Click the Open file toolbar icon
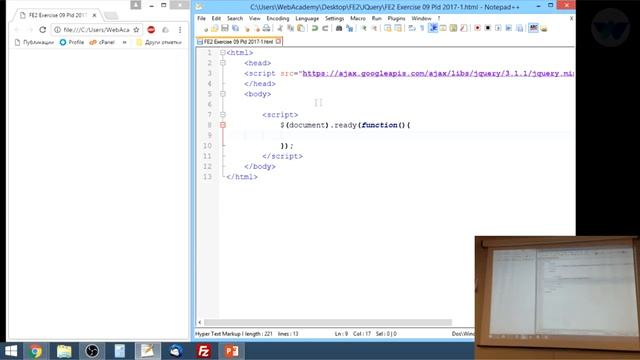The width and height of the screenshot is (640, 360). pyautogui.click(x=214, y=28)
